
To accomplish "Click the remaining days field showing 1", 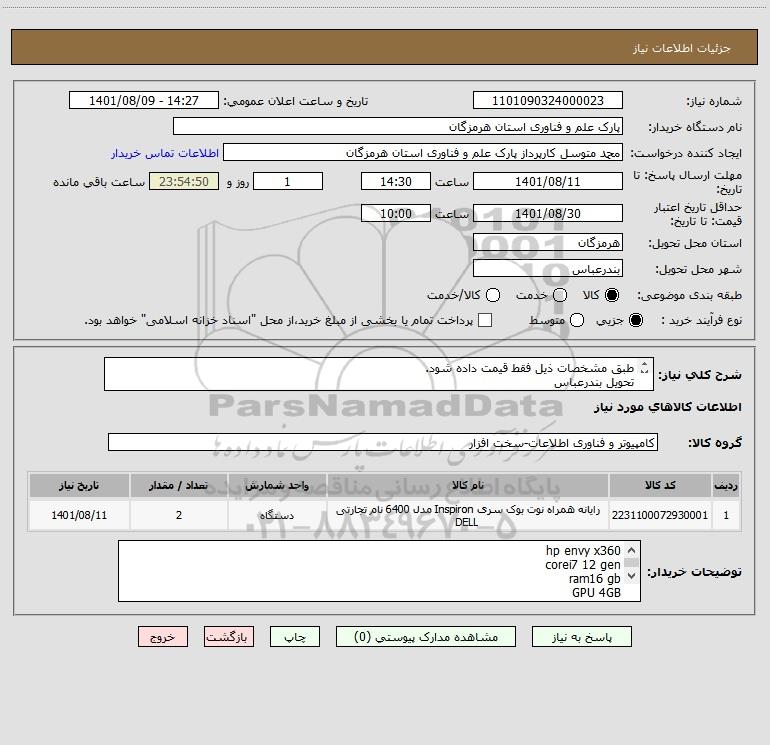I will 288,181.
